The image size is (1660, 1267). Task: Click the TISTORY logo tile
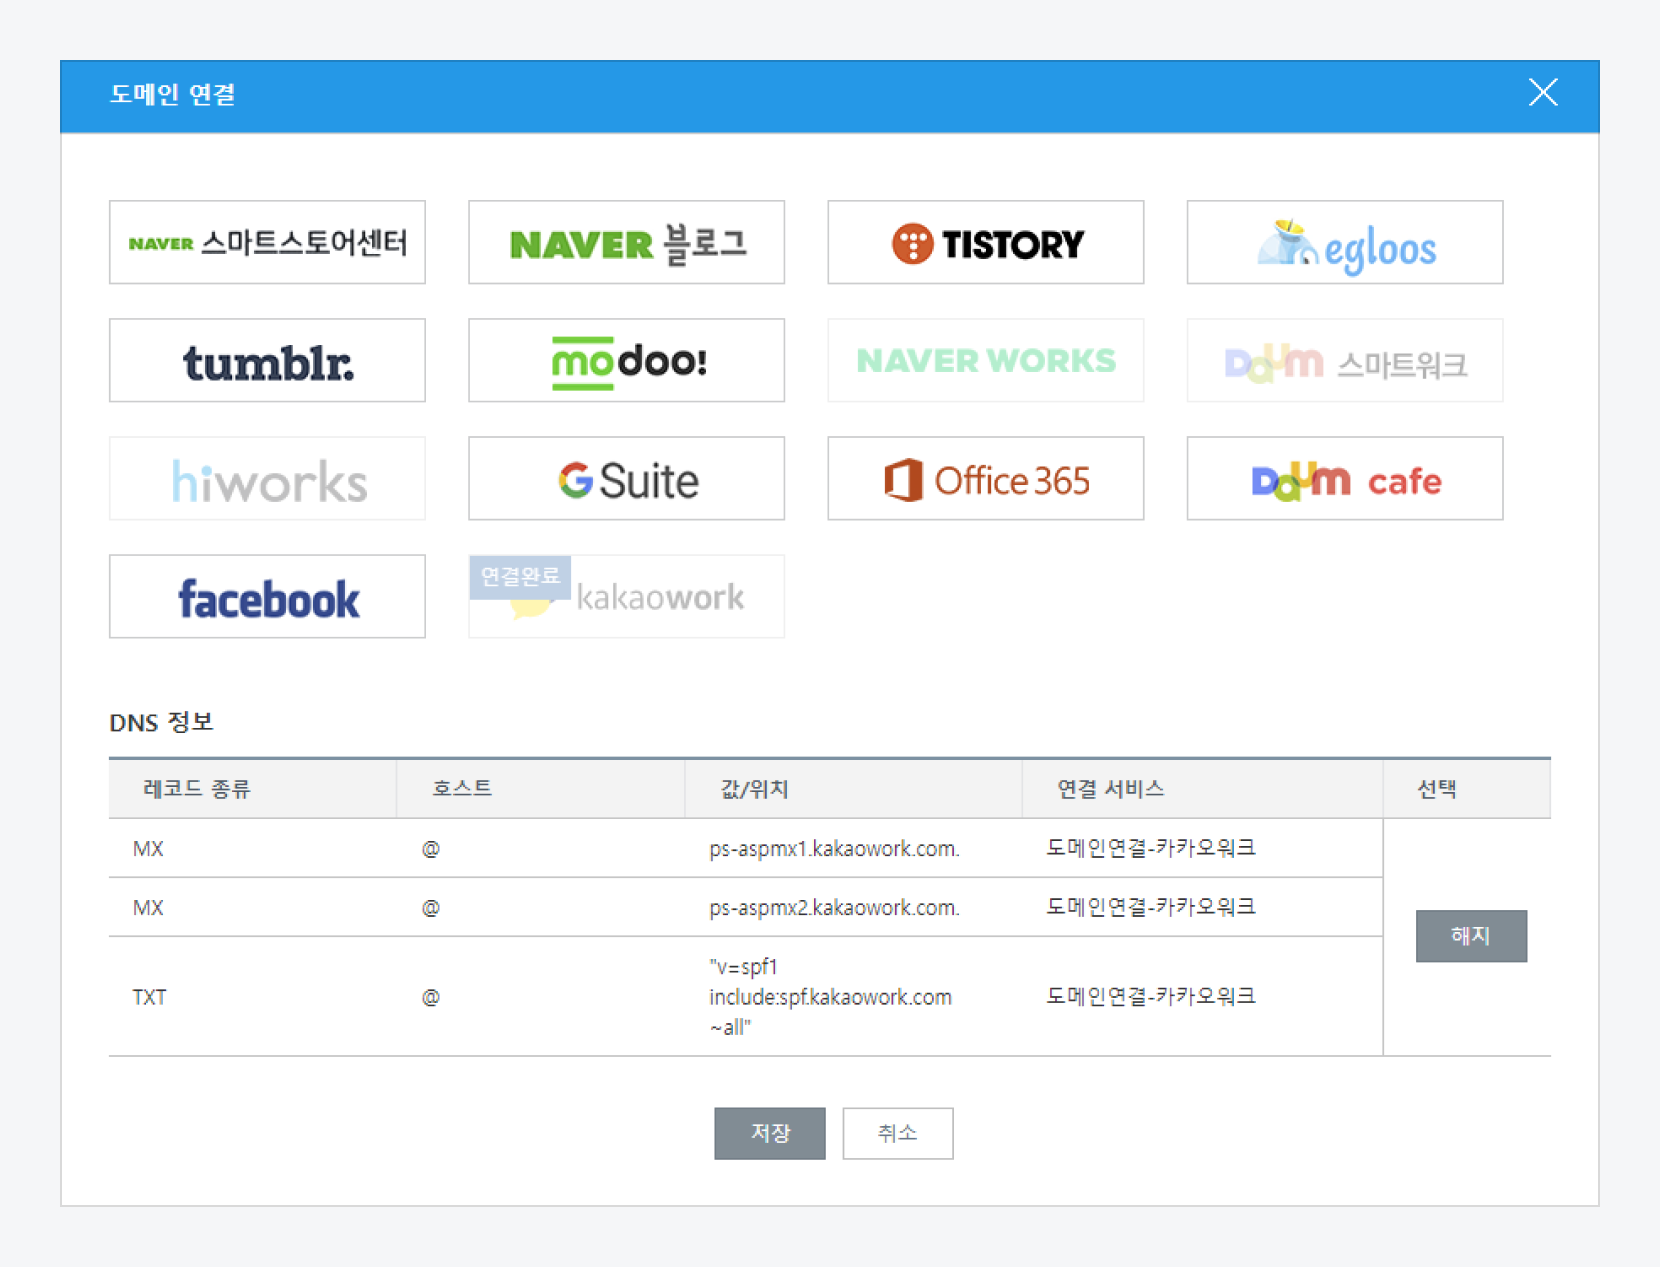tap(985, 243)
